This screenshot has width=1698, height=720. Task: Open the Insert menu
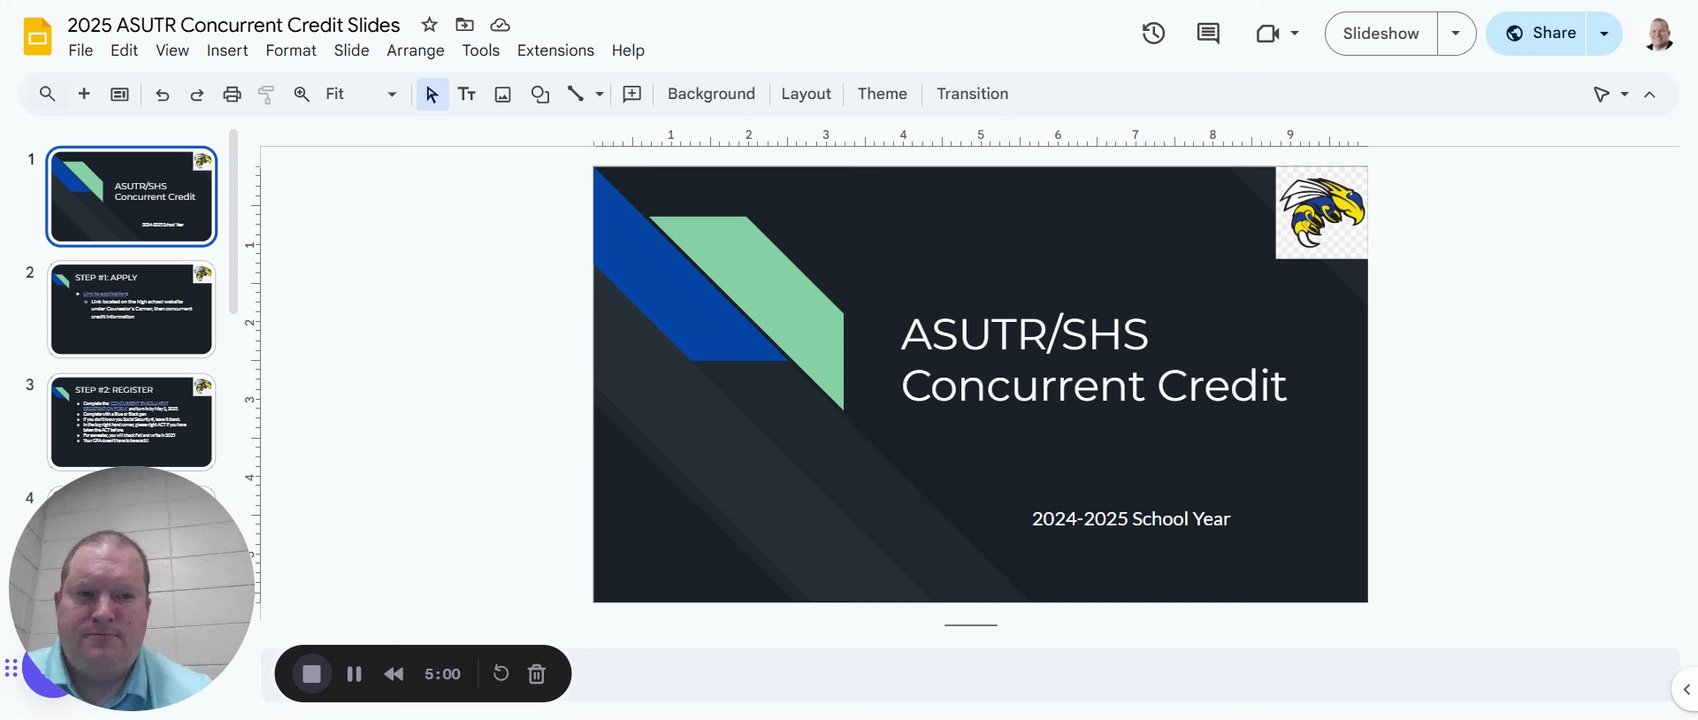[227, 50]
